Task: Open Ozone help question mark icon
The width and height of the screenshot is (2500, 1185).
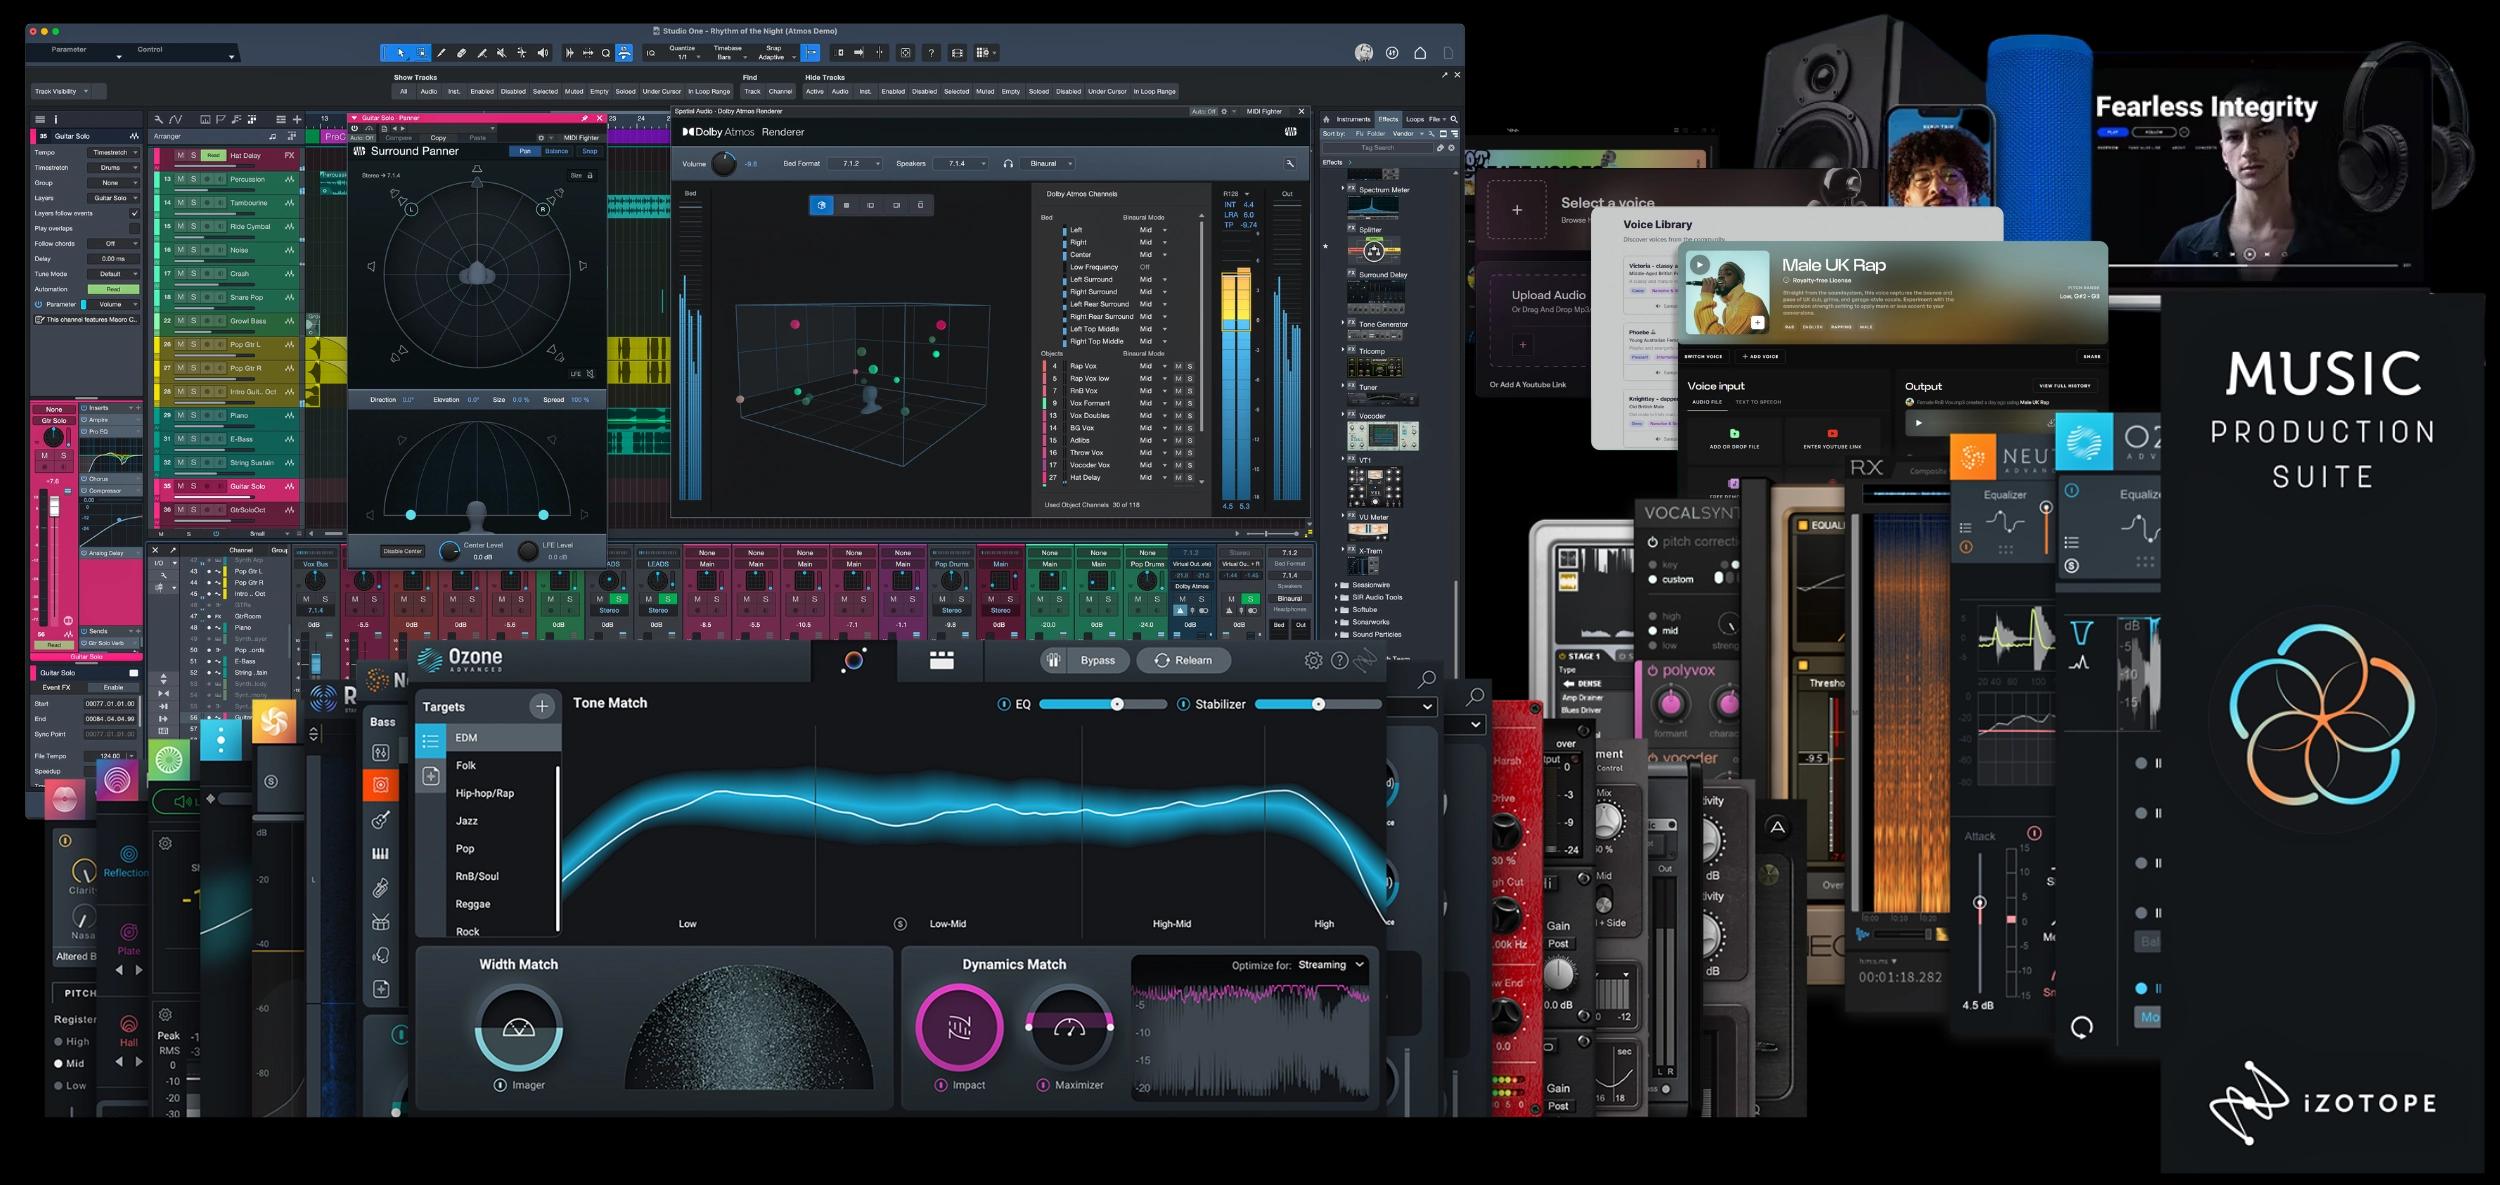Action: tap(1340, 660)
